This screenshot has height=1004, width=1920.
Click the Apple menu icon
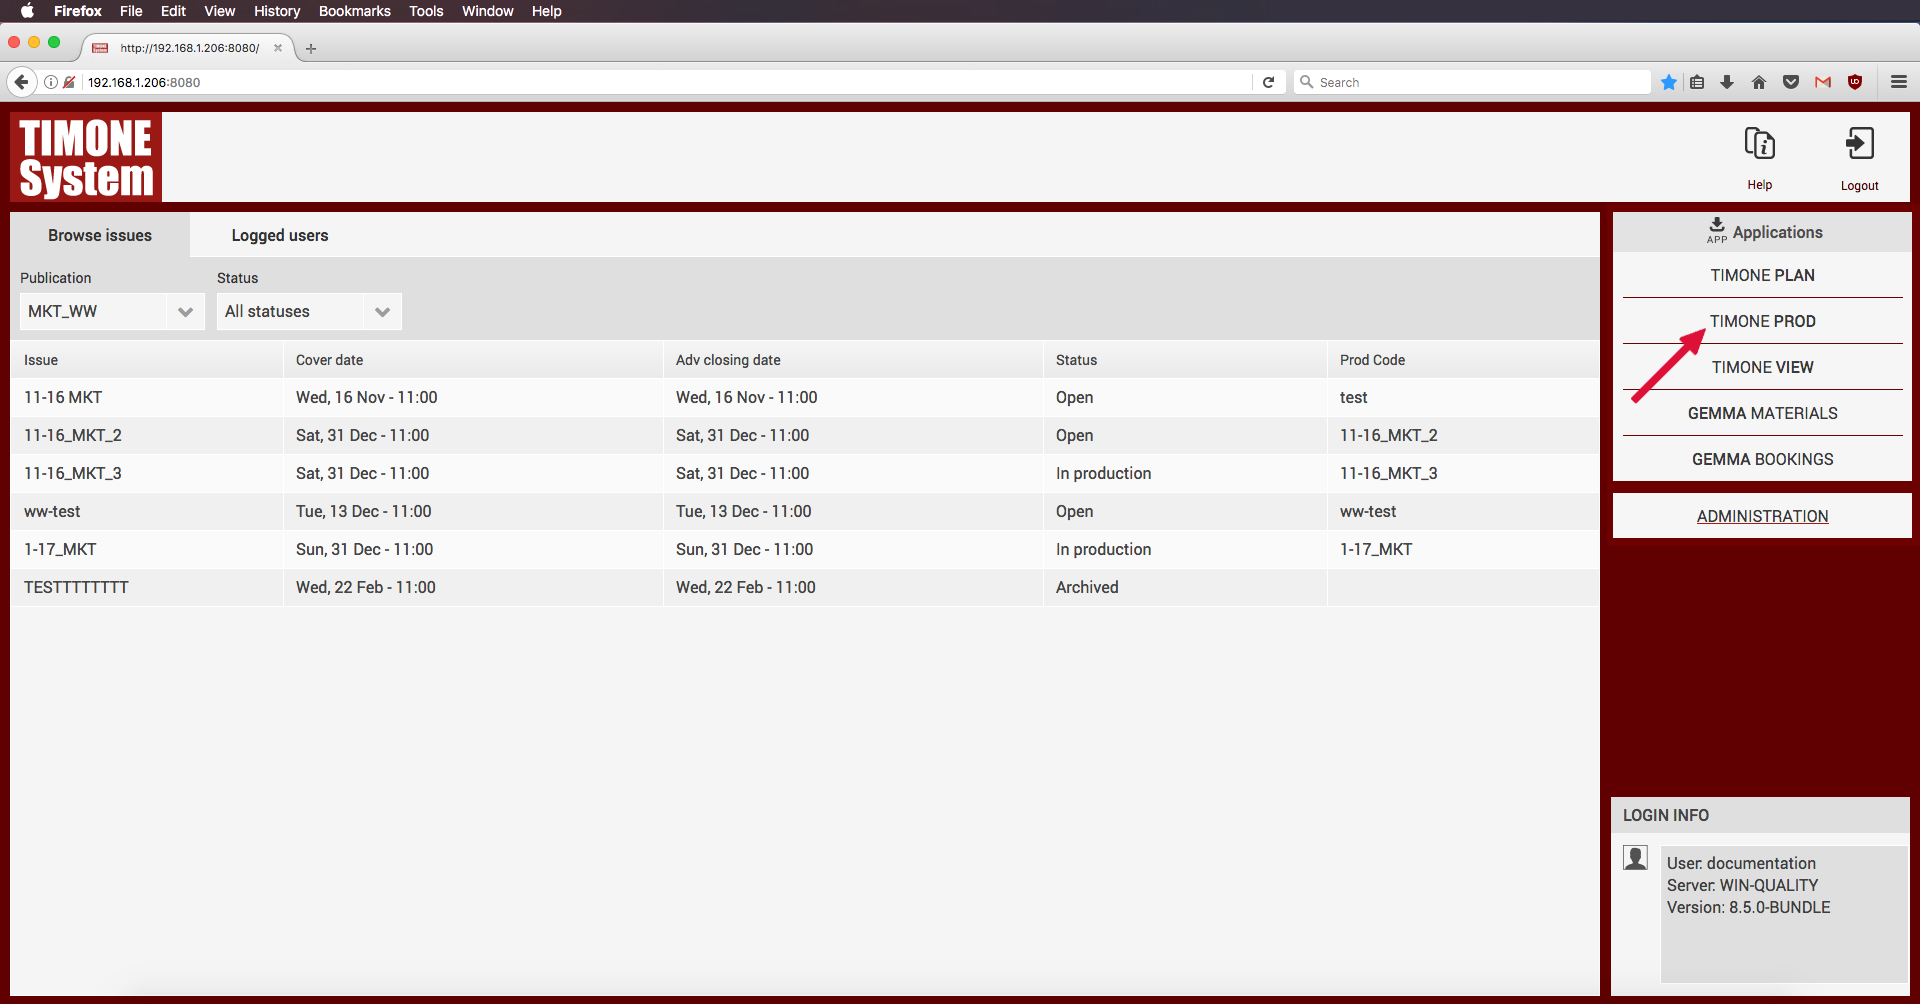27,11
